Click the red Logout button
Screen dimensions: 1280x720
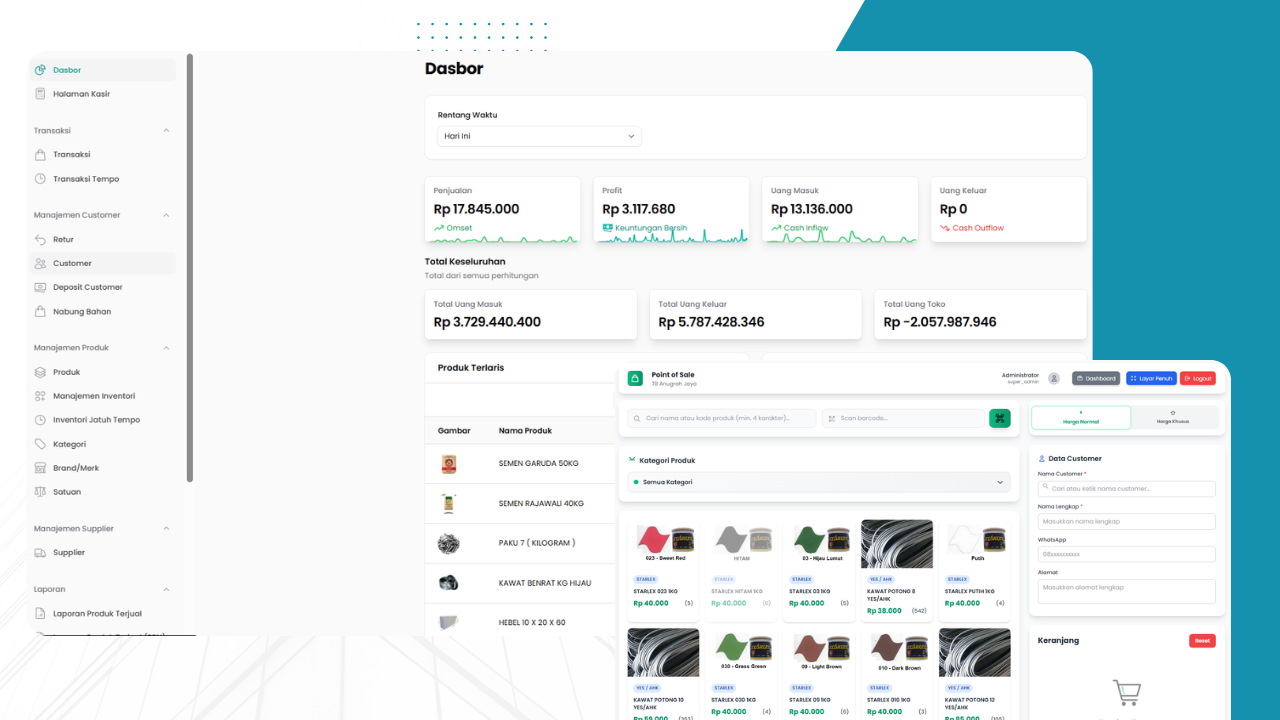pyautogui.click(x=1198, y=378)
